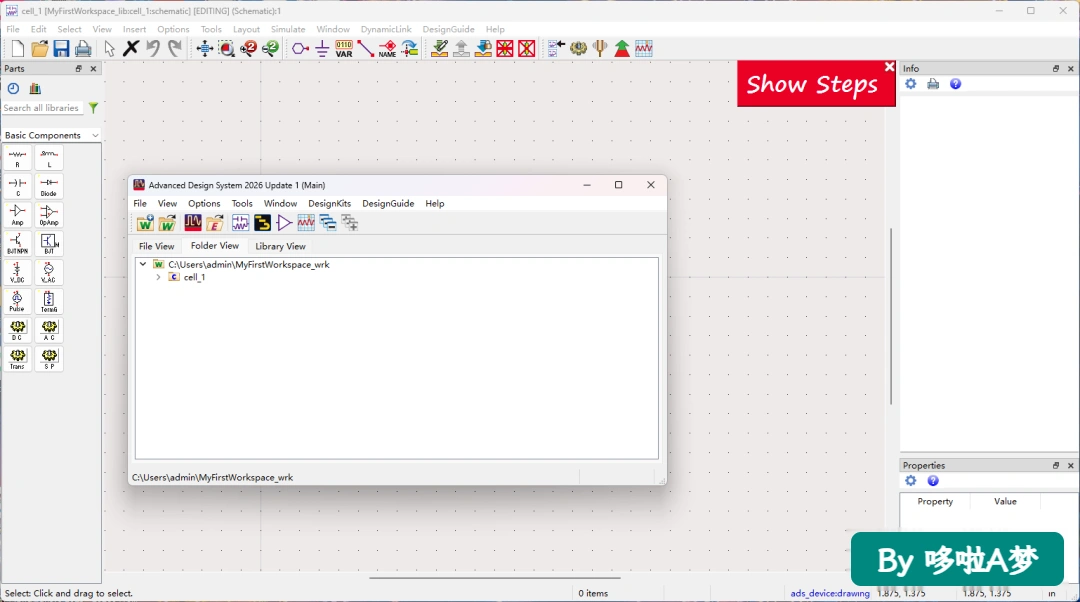Add S P simulation controller from palette
Screen dimensions: 1080x602
point(49,359)
